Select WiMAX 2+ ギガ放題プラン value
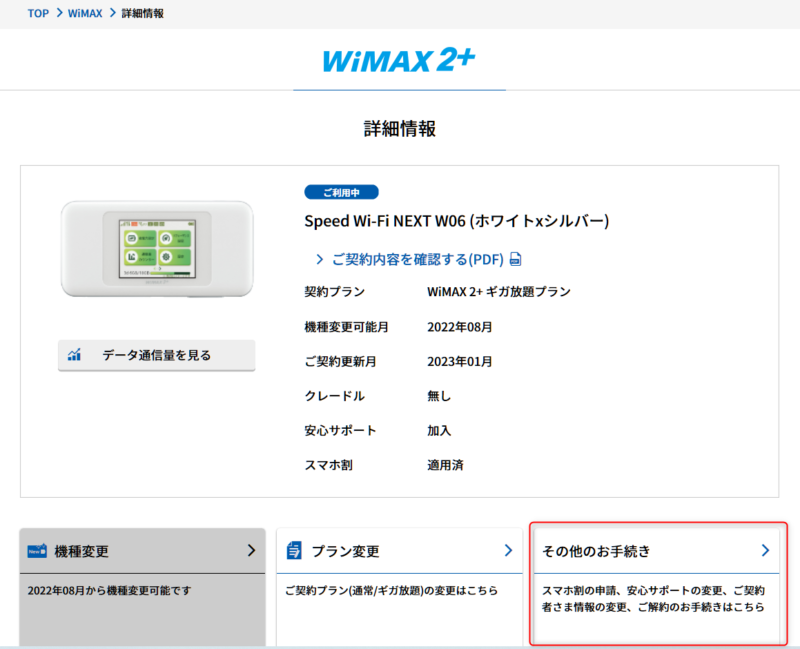The width and height of the screenshot is (800, 649). (x=499, y=292)
